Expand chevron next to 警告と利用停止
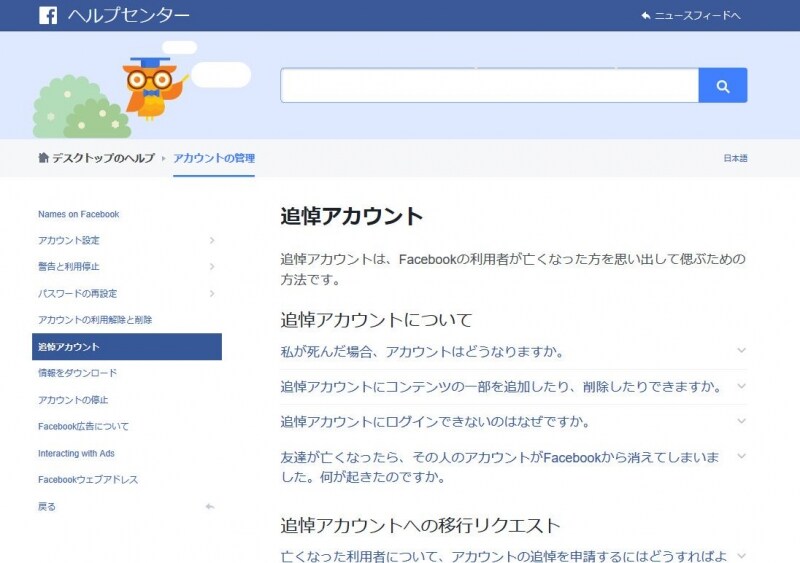800x563 pixels. point(212,266)
